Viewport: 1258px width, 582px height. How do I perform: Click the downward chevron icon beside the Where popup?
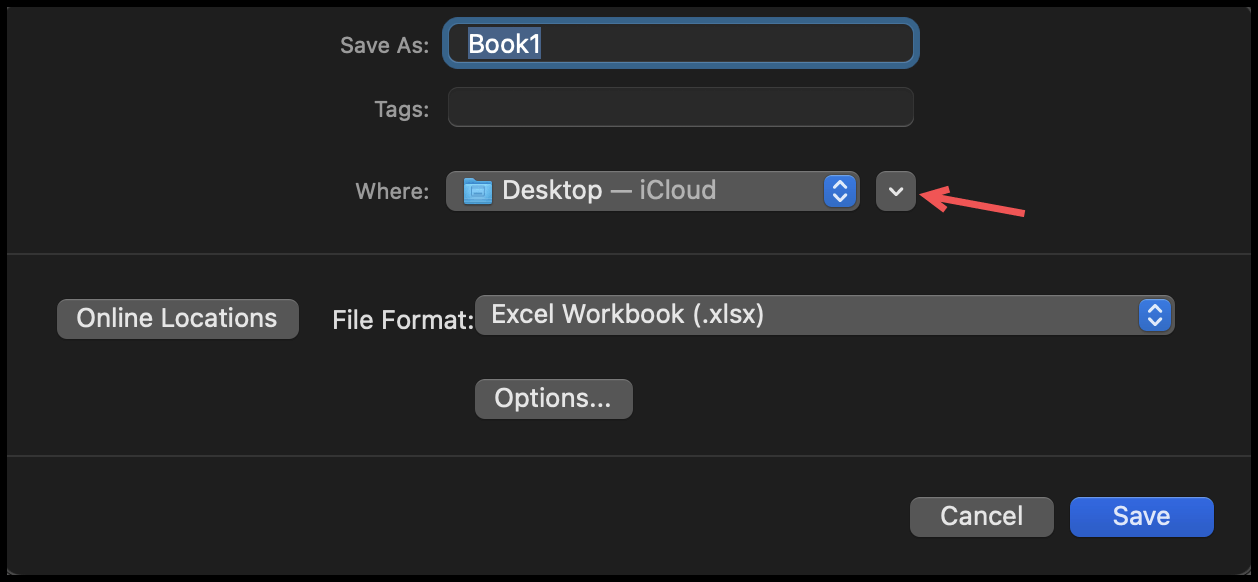(895, 190)
